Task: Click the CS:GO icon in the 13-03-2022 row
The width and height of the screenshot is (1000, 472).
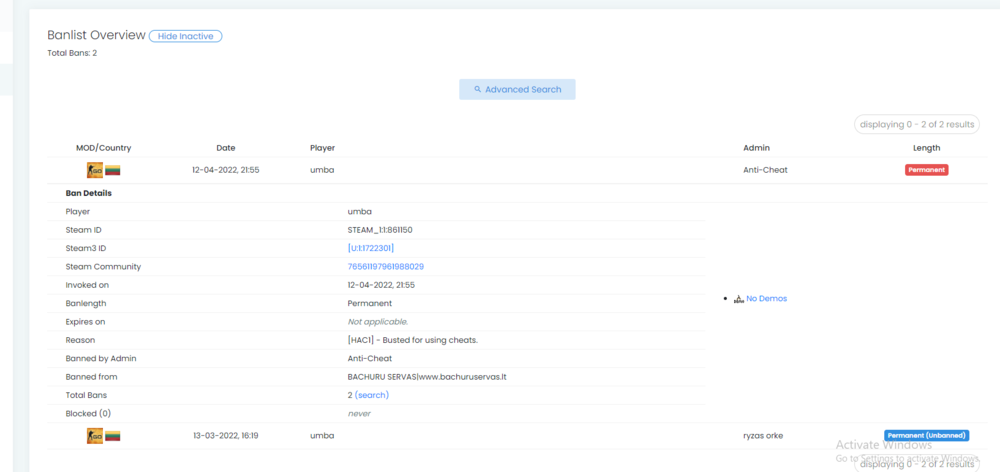Action: [94, 436]
